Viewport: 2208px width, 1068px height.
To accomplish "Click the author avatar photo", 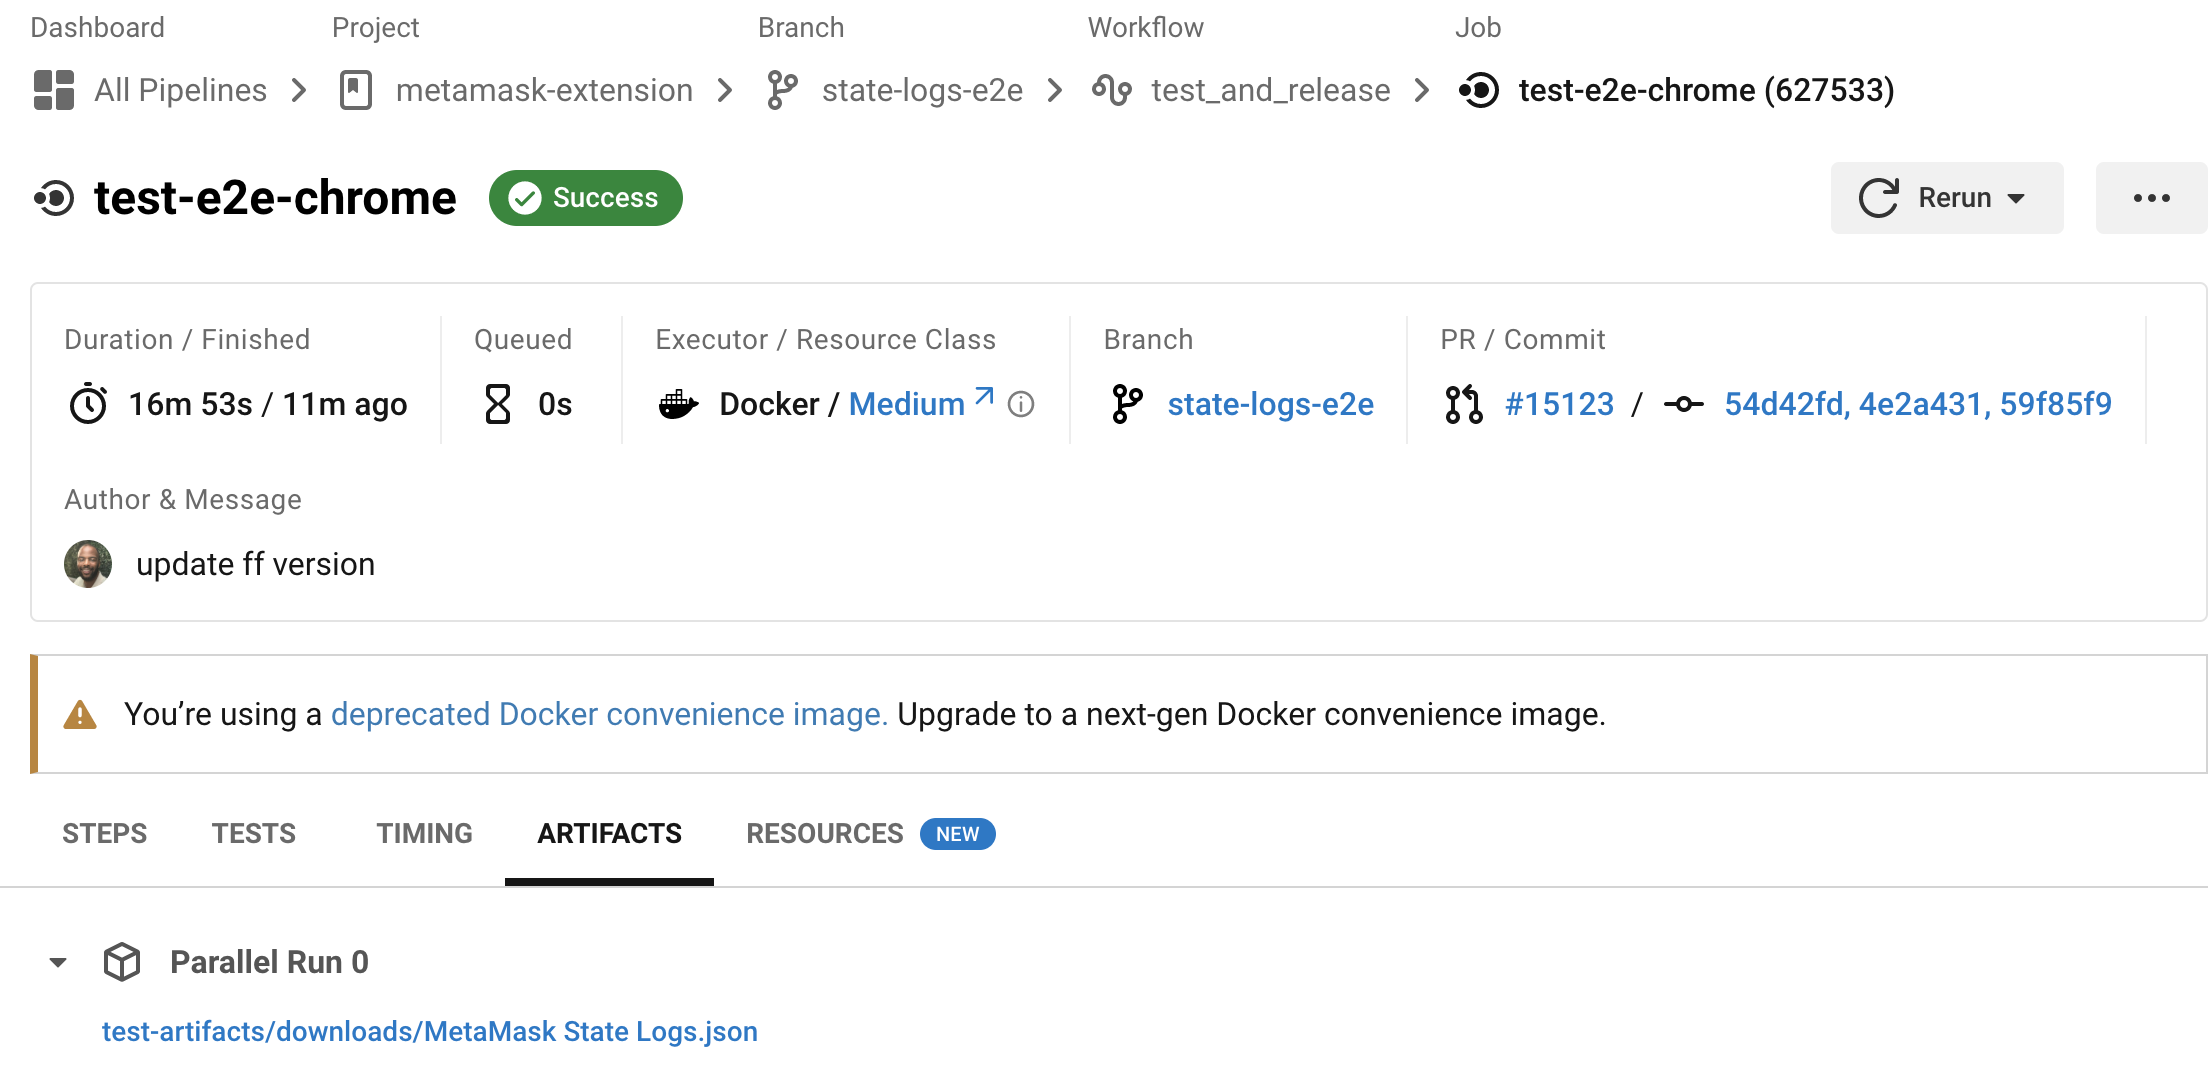I will pos(88,564).
